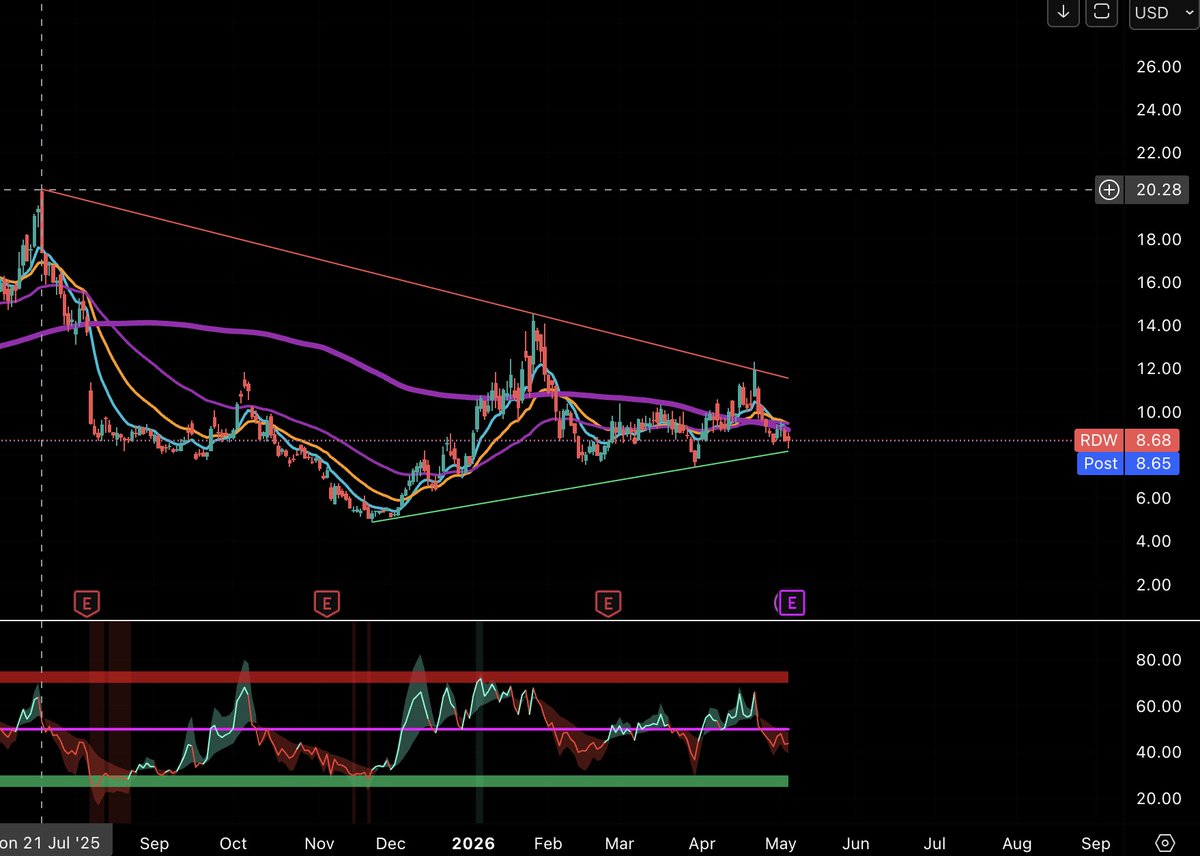Viewport: 1200px width, 856px height.
Task: Click the 60.00 indicator axis label
Action: click(x=1158, y=706)
